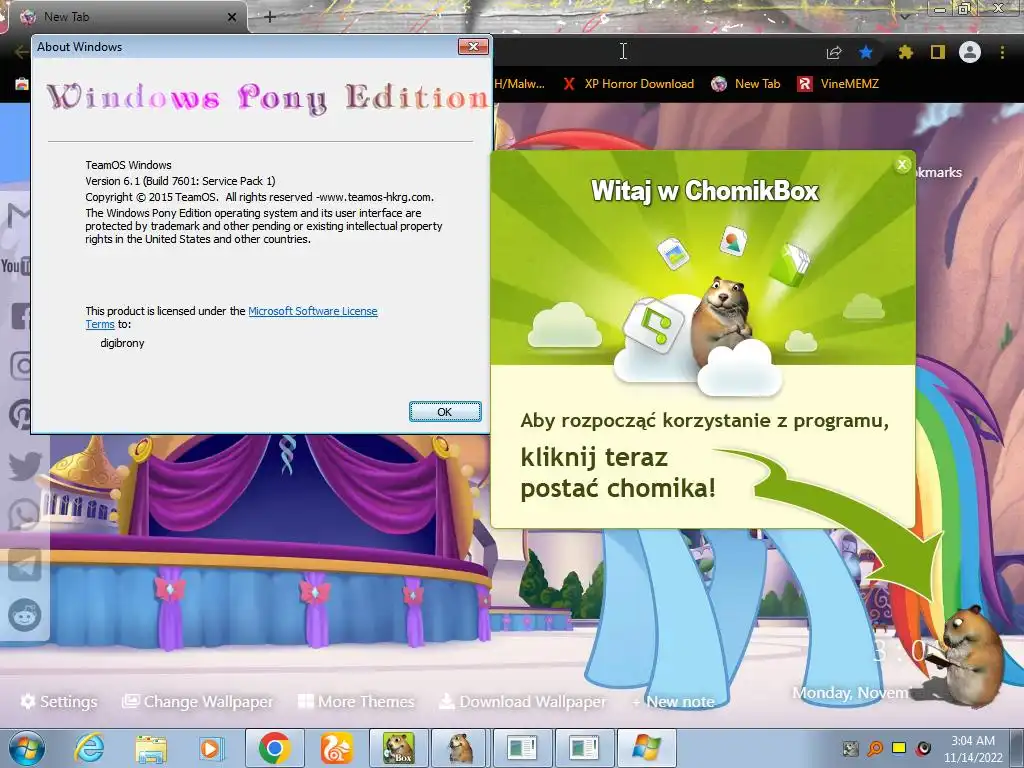Open WhatsApp sidebar shortcut
The width and height of the screenshot is (1024, 768).
click(x=24, y=515)
